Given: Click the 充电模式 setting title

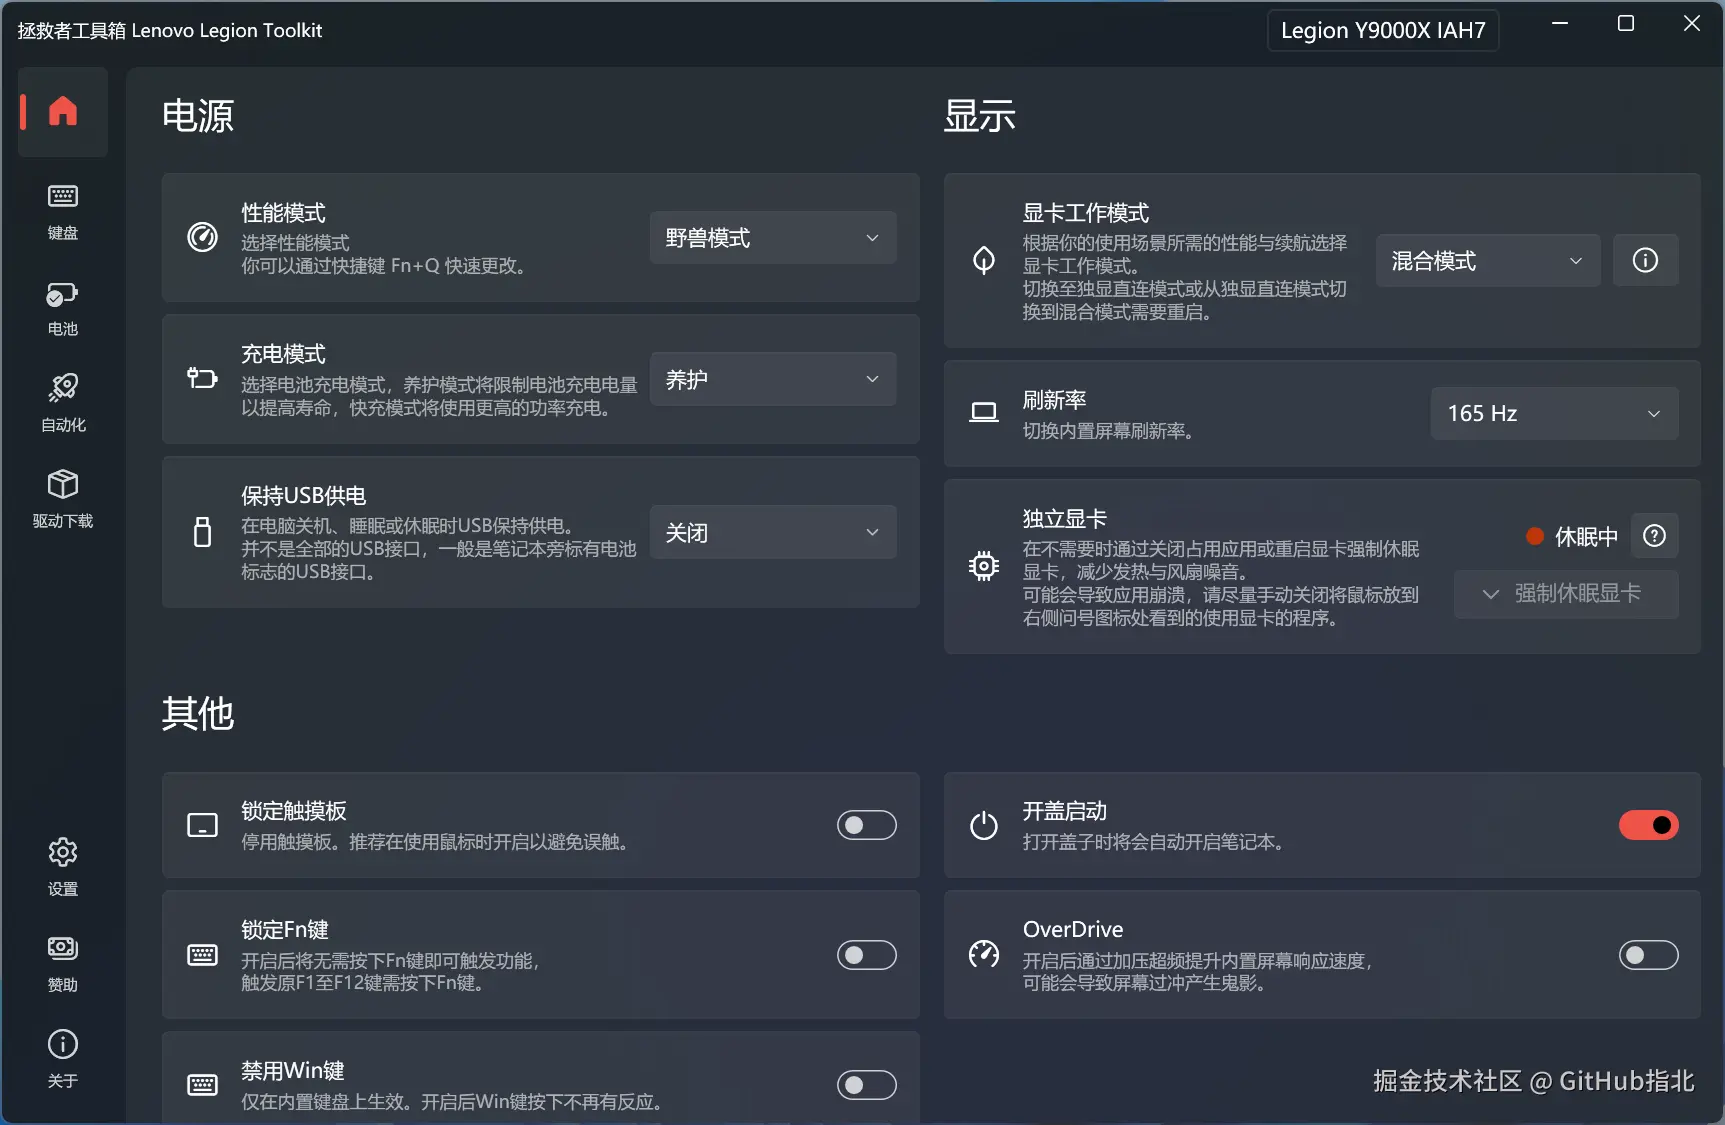Looking at the screenshot, I should pyautogui.click(x=283, y=354).
